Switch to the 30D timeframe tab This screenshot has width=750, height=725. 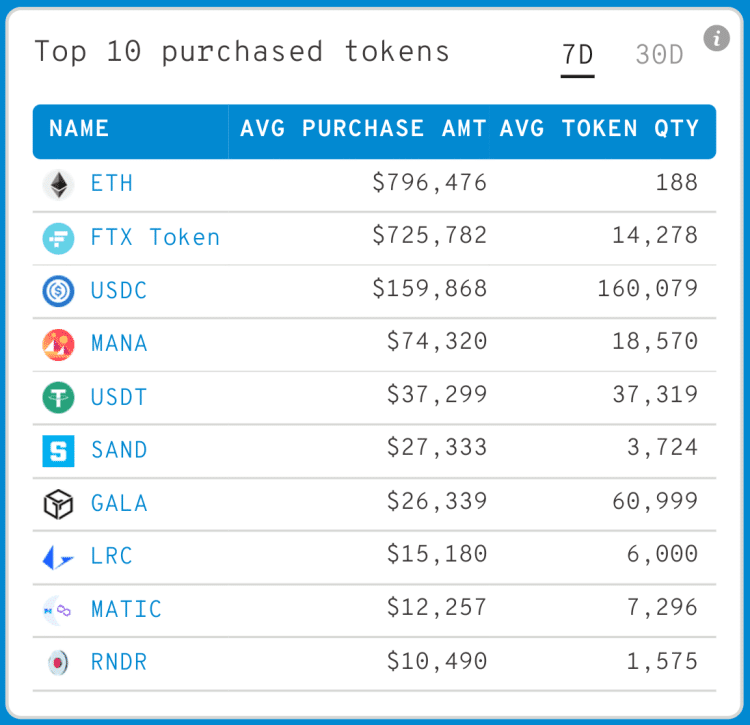click(x=659, y=55)
